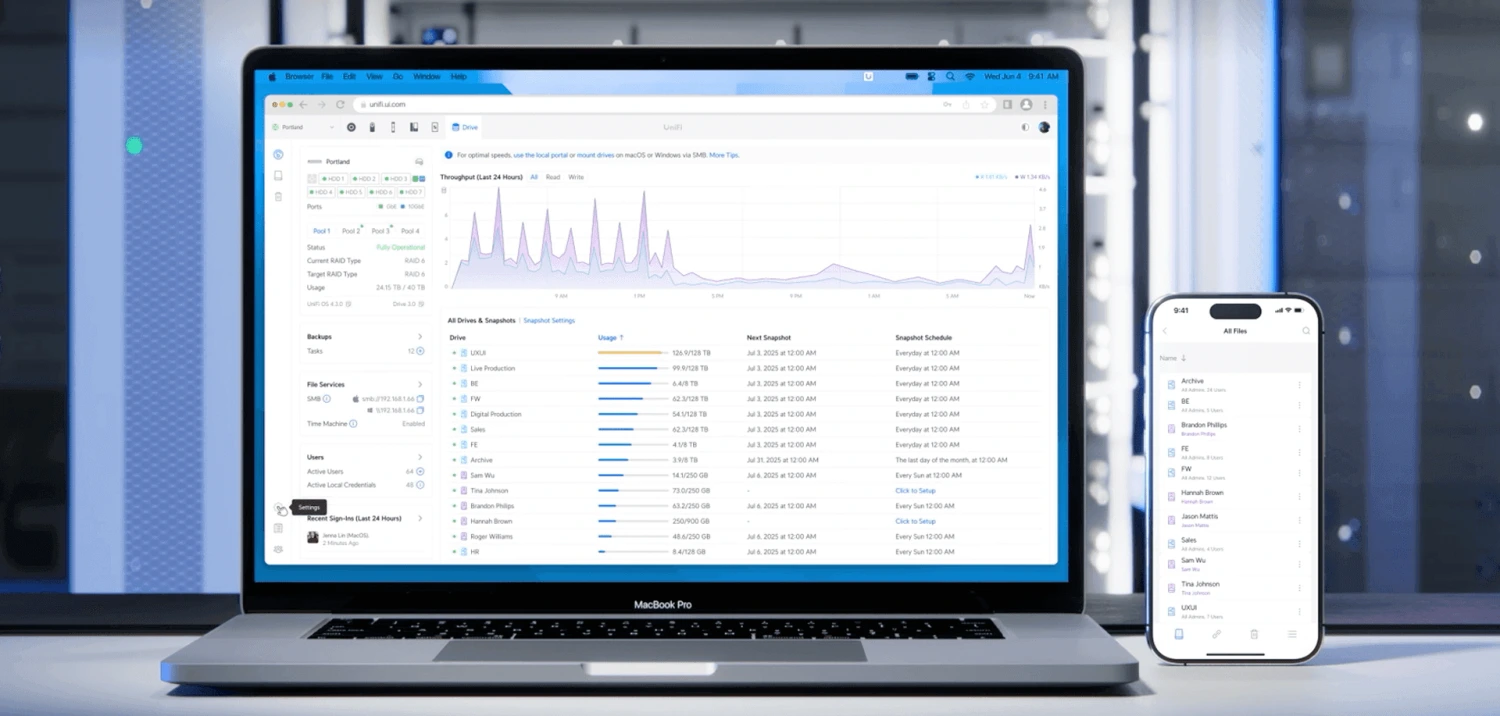This screenshot has height=716, width=1500.
Task: Tap the three-dot menu beside Archive on phone
Action: coord(1299,385)
